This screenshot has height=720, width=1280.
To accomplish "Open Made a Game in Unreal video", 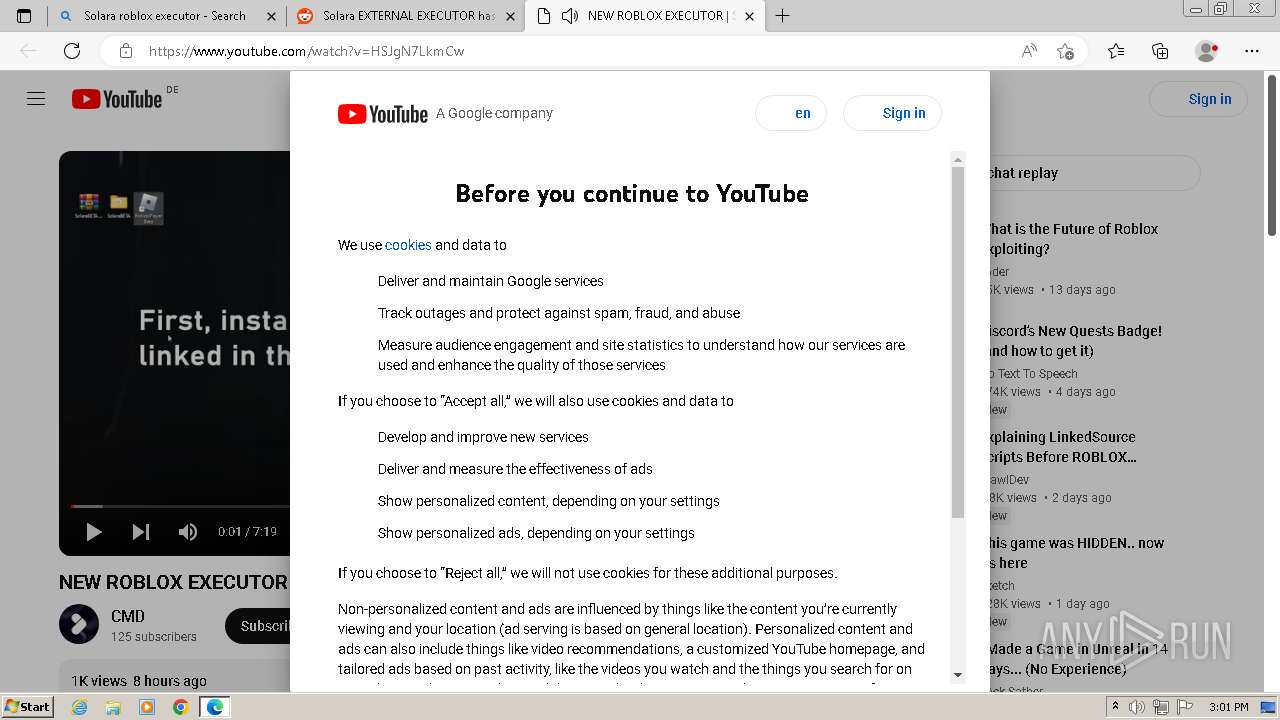I will click(1079, 659).
